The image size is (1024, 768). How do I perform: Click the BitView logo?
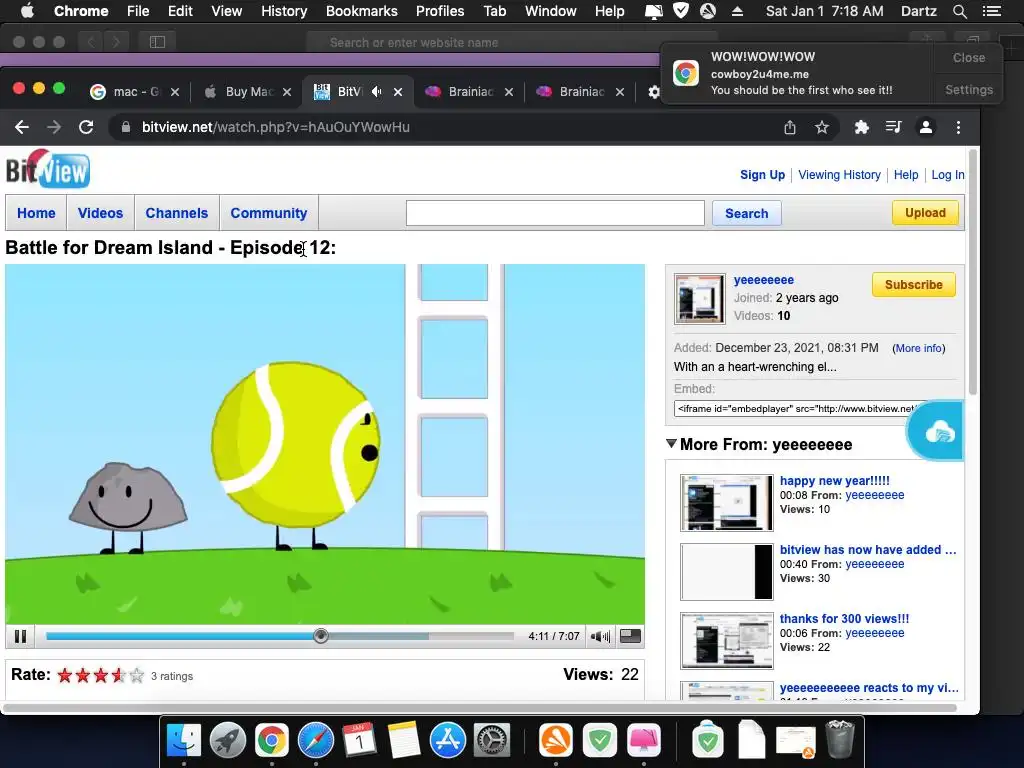tap(48, 169)
